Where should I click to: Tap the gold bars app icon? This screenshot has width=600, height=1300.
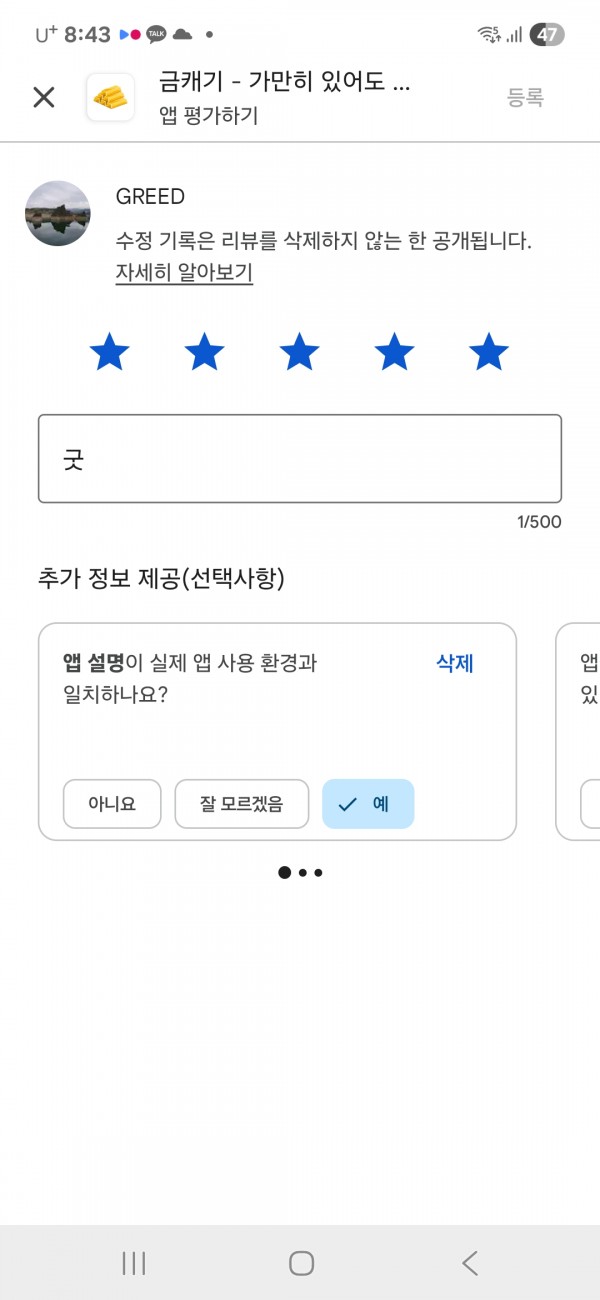click(x=111, y=97)
